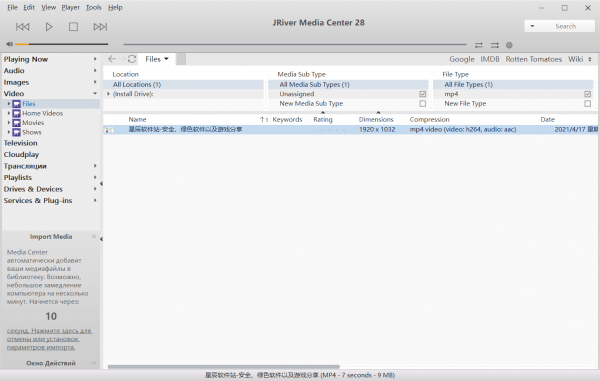Go back with the left arrow

[112, 59]
